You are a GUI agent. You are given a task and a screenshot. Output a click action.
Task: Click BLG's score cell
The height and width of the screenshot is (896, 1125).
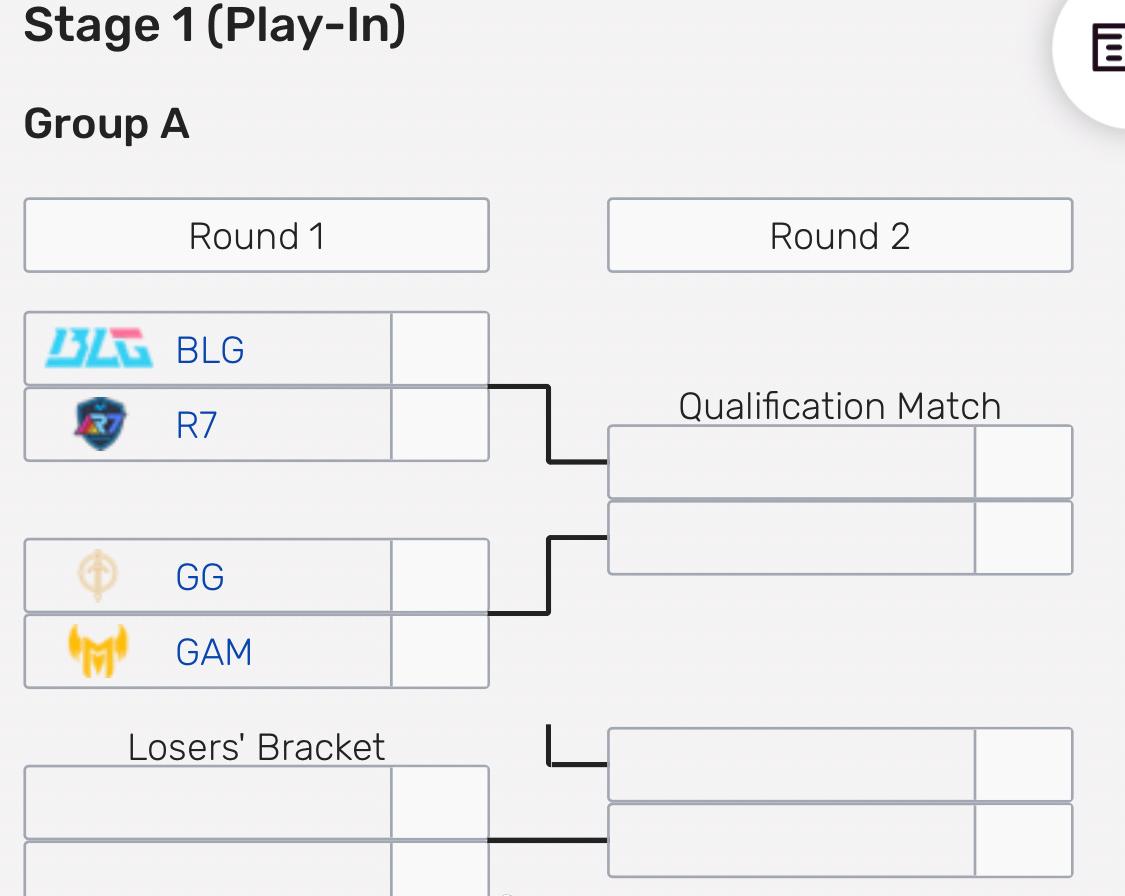[438, 349]
